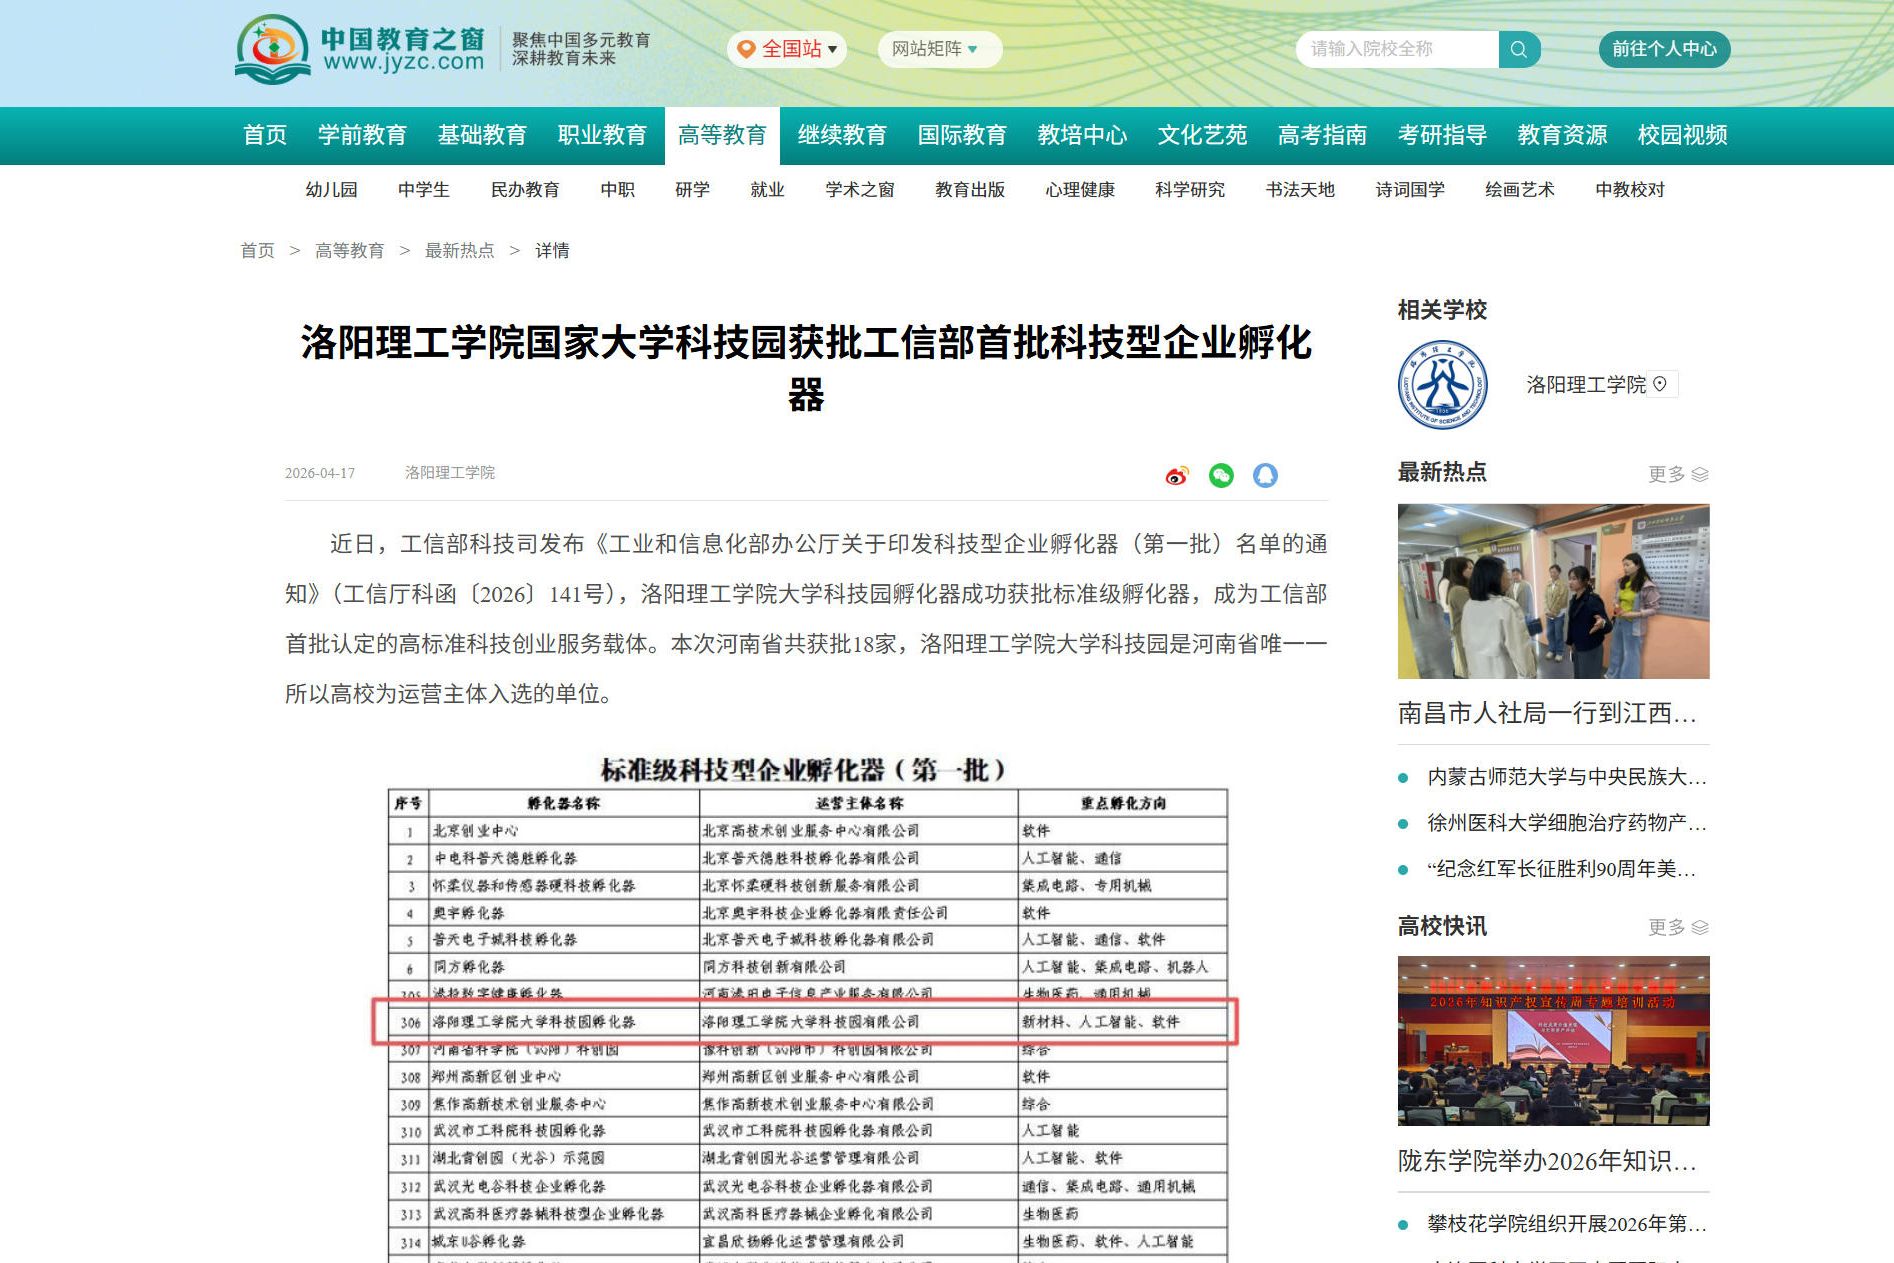The width and height of the screenshot is (1894, 1263).
Task: Open the 心理健康 submenu item
Action: tap(1080, 190)
